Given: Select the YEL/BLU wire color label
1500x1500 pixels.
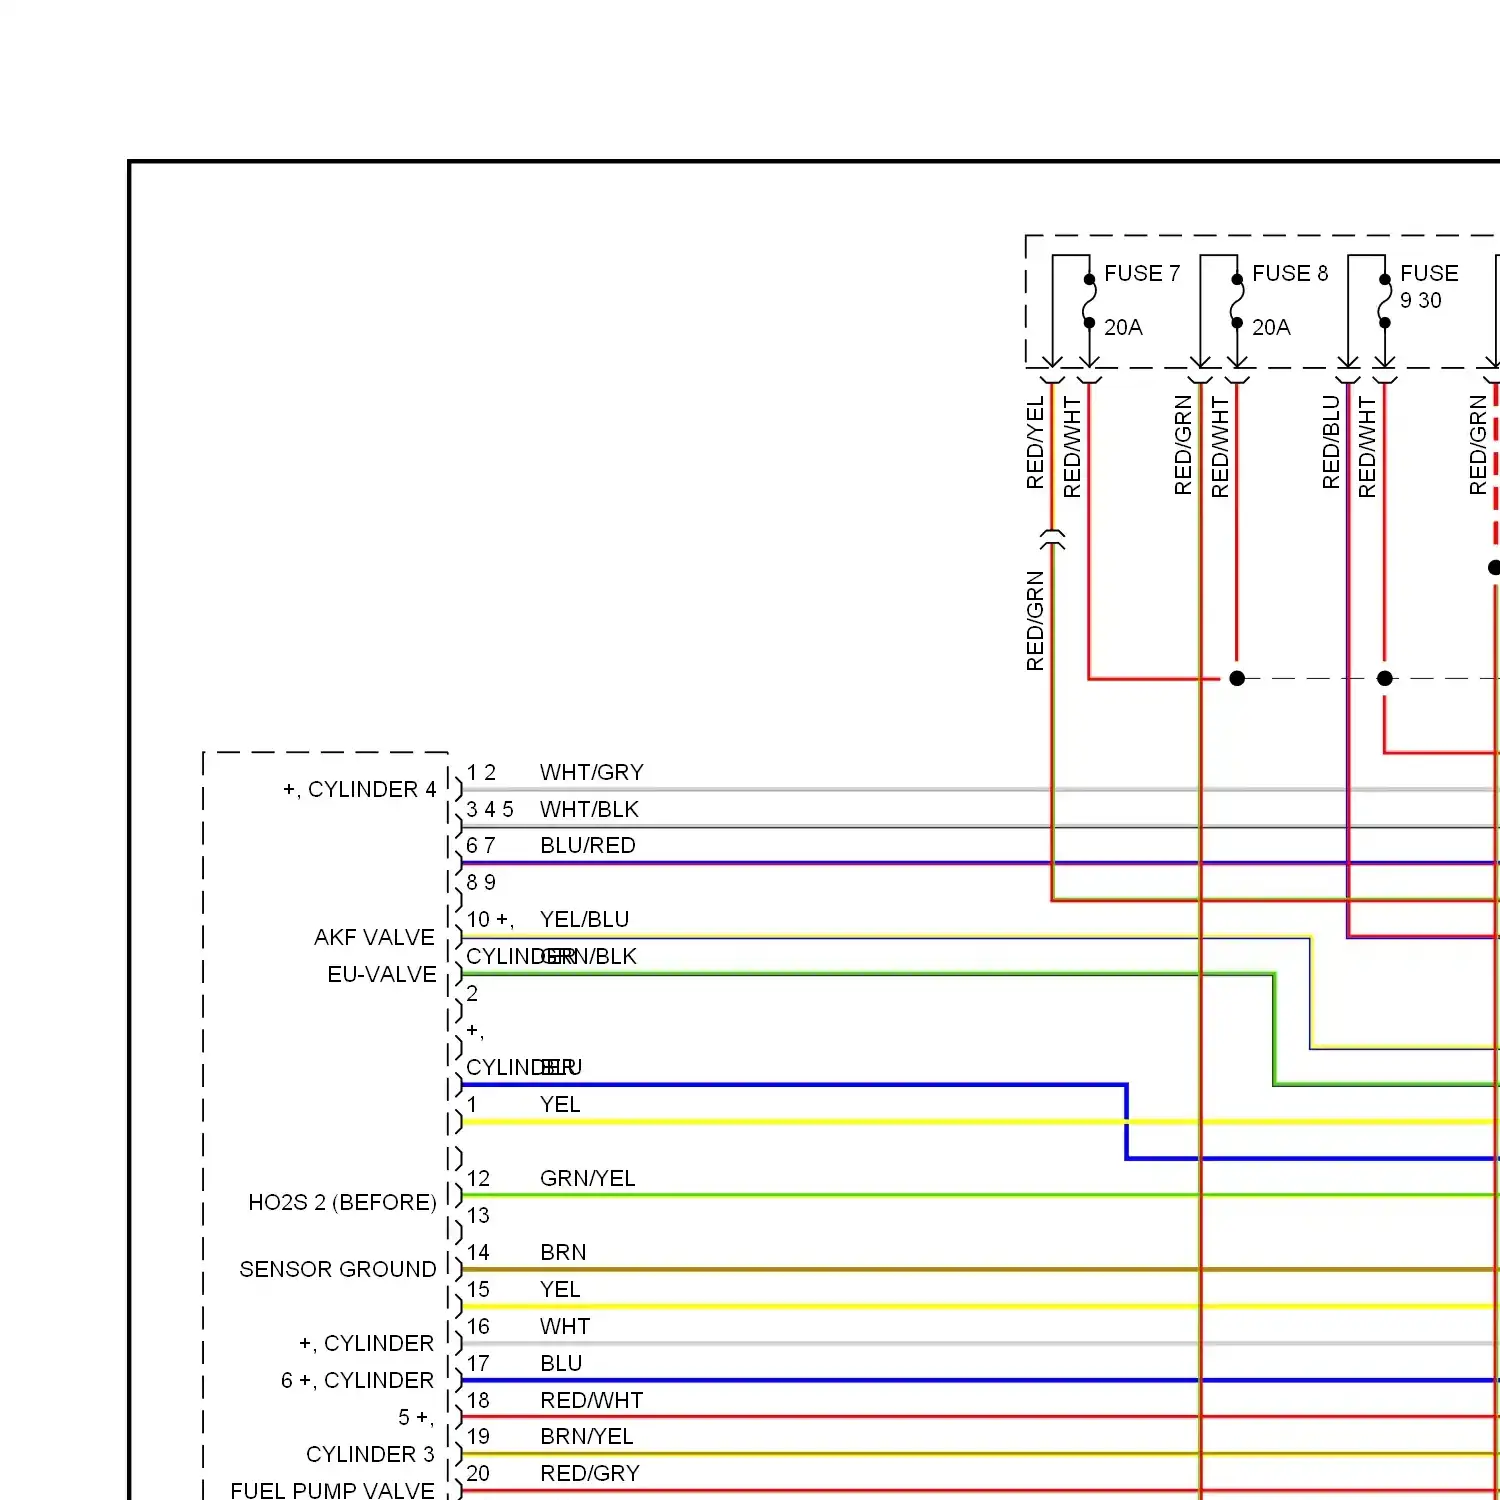Looking at the screenshot, I should point(585,919).
